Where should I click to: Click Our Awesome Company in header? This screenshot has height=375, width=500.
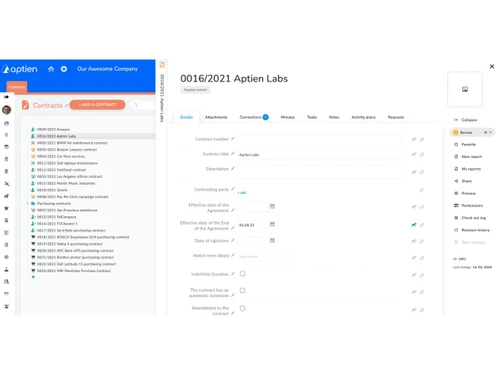(107, 69)
